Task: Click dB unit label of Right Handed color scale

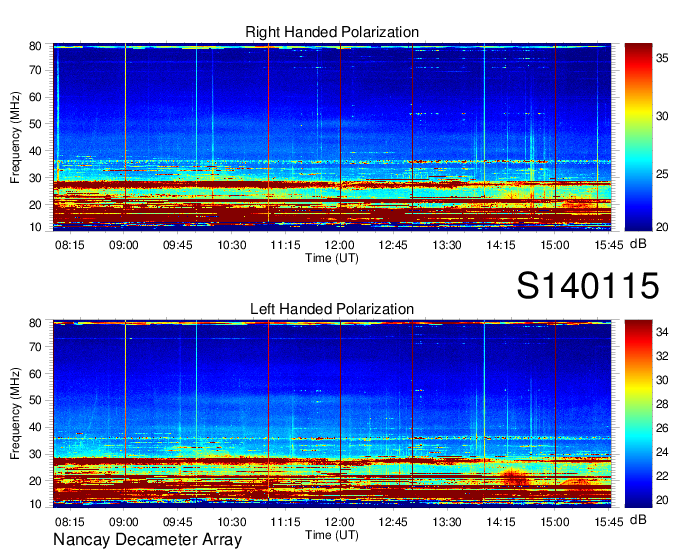Action: (638, 244)
